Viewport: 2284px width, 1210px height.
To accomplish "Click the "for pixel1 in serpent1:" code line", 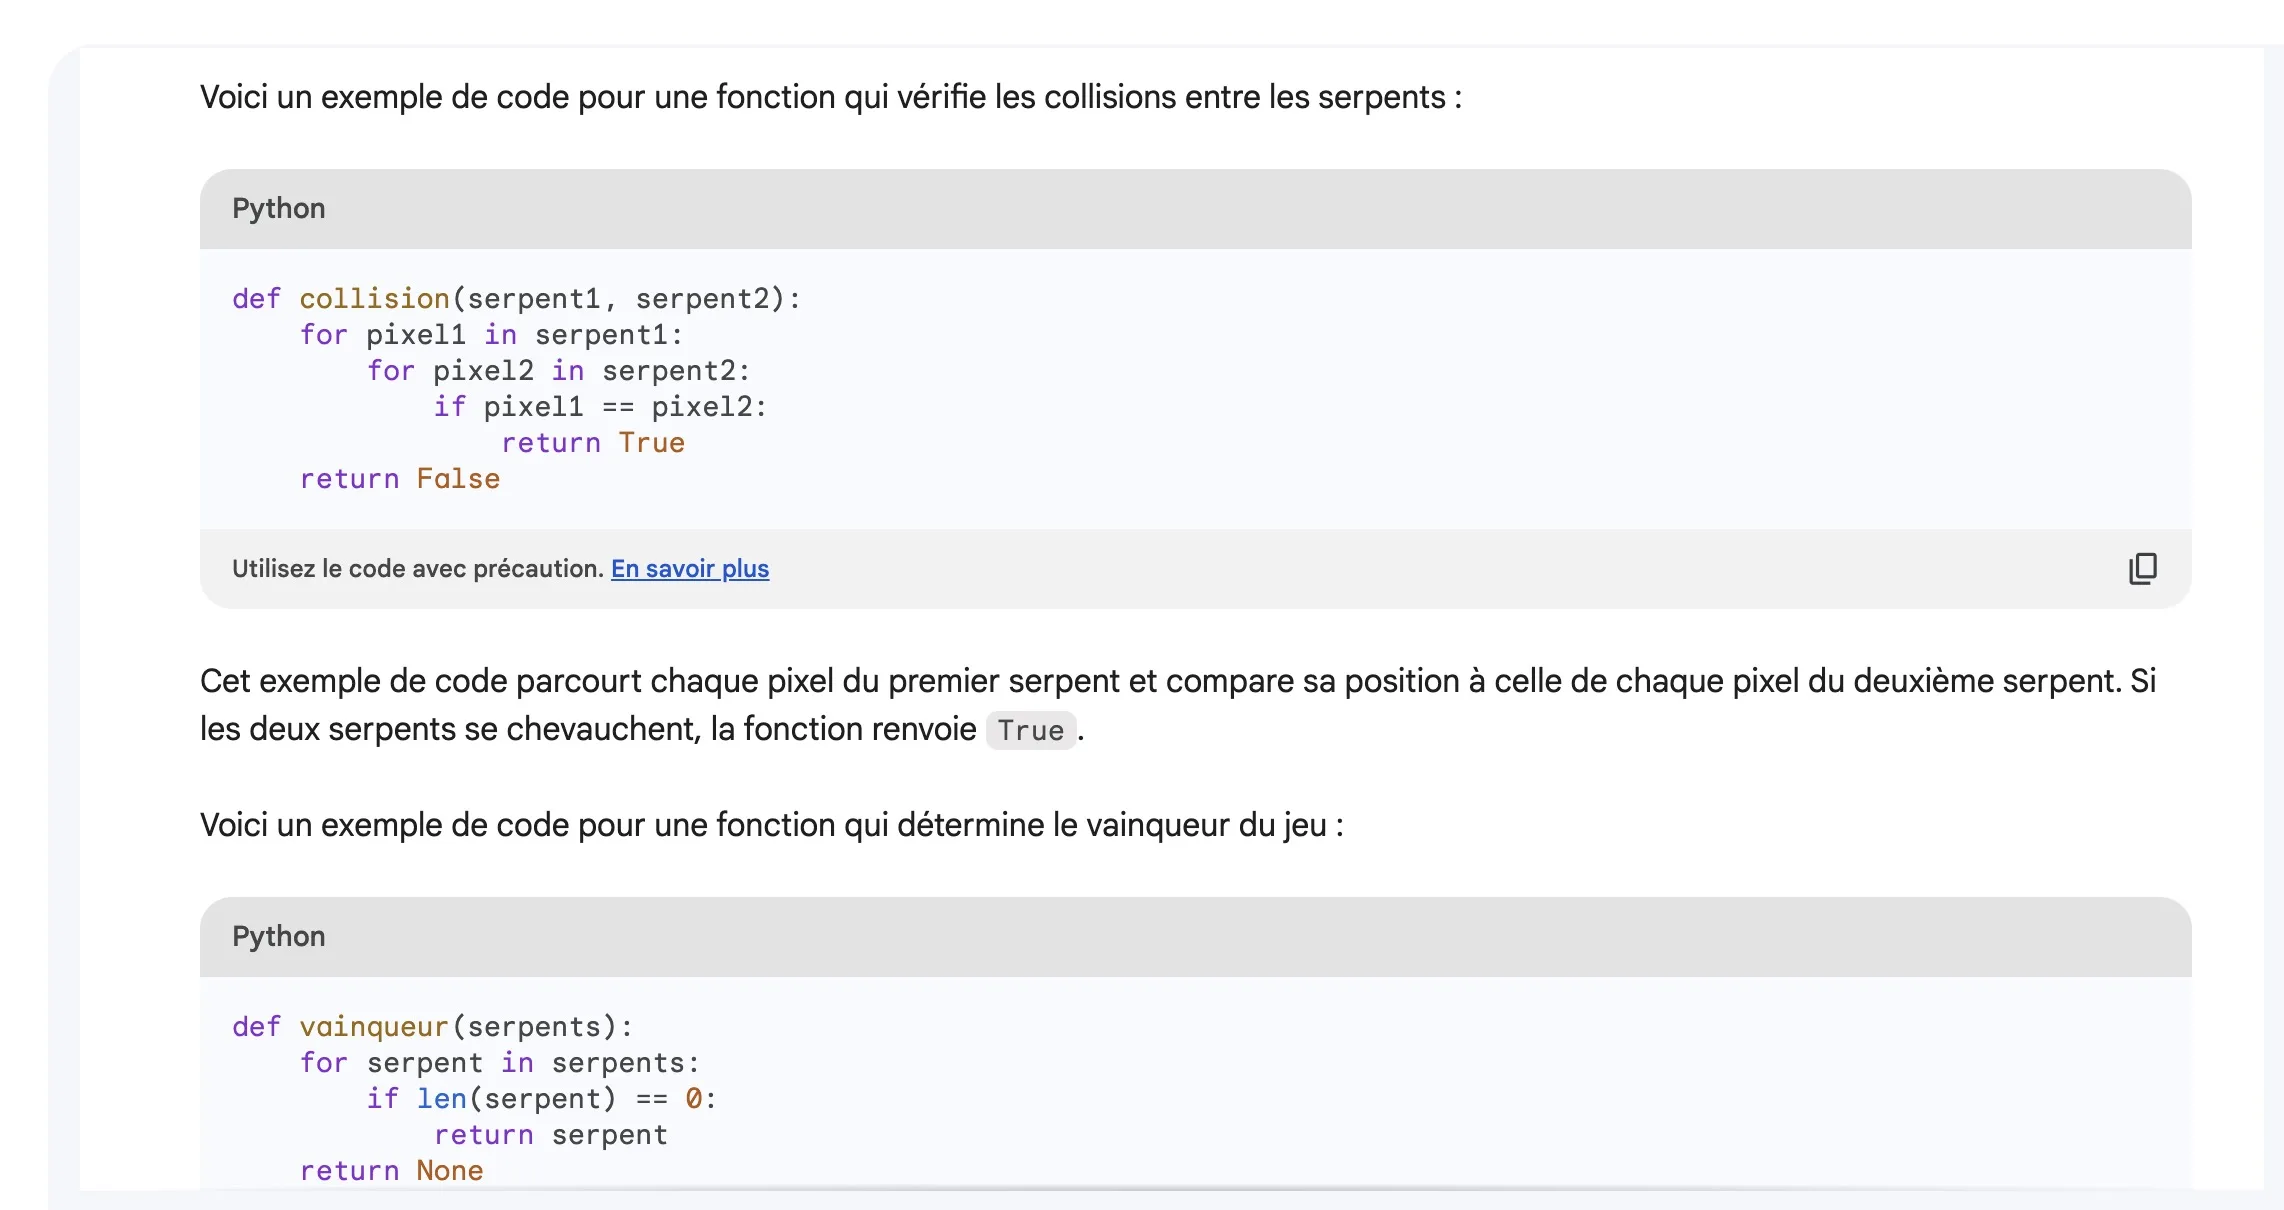I will pos(491,335).
